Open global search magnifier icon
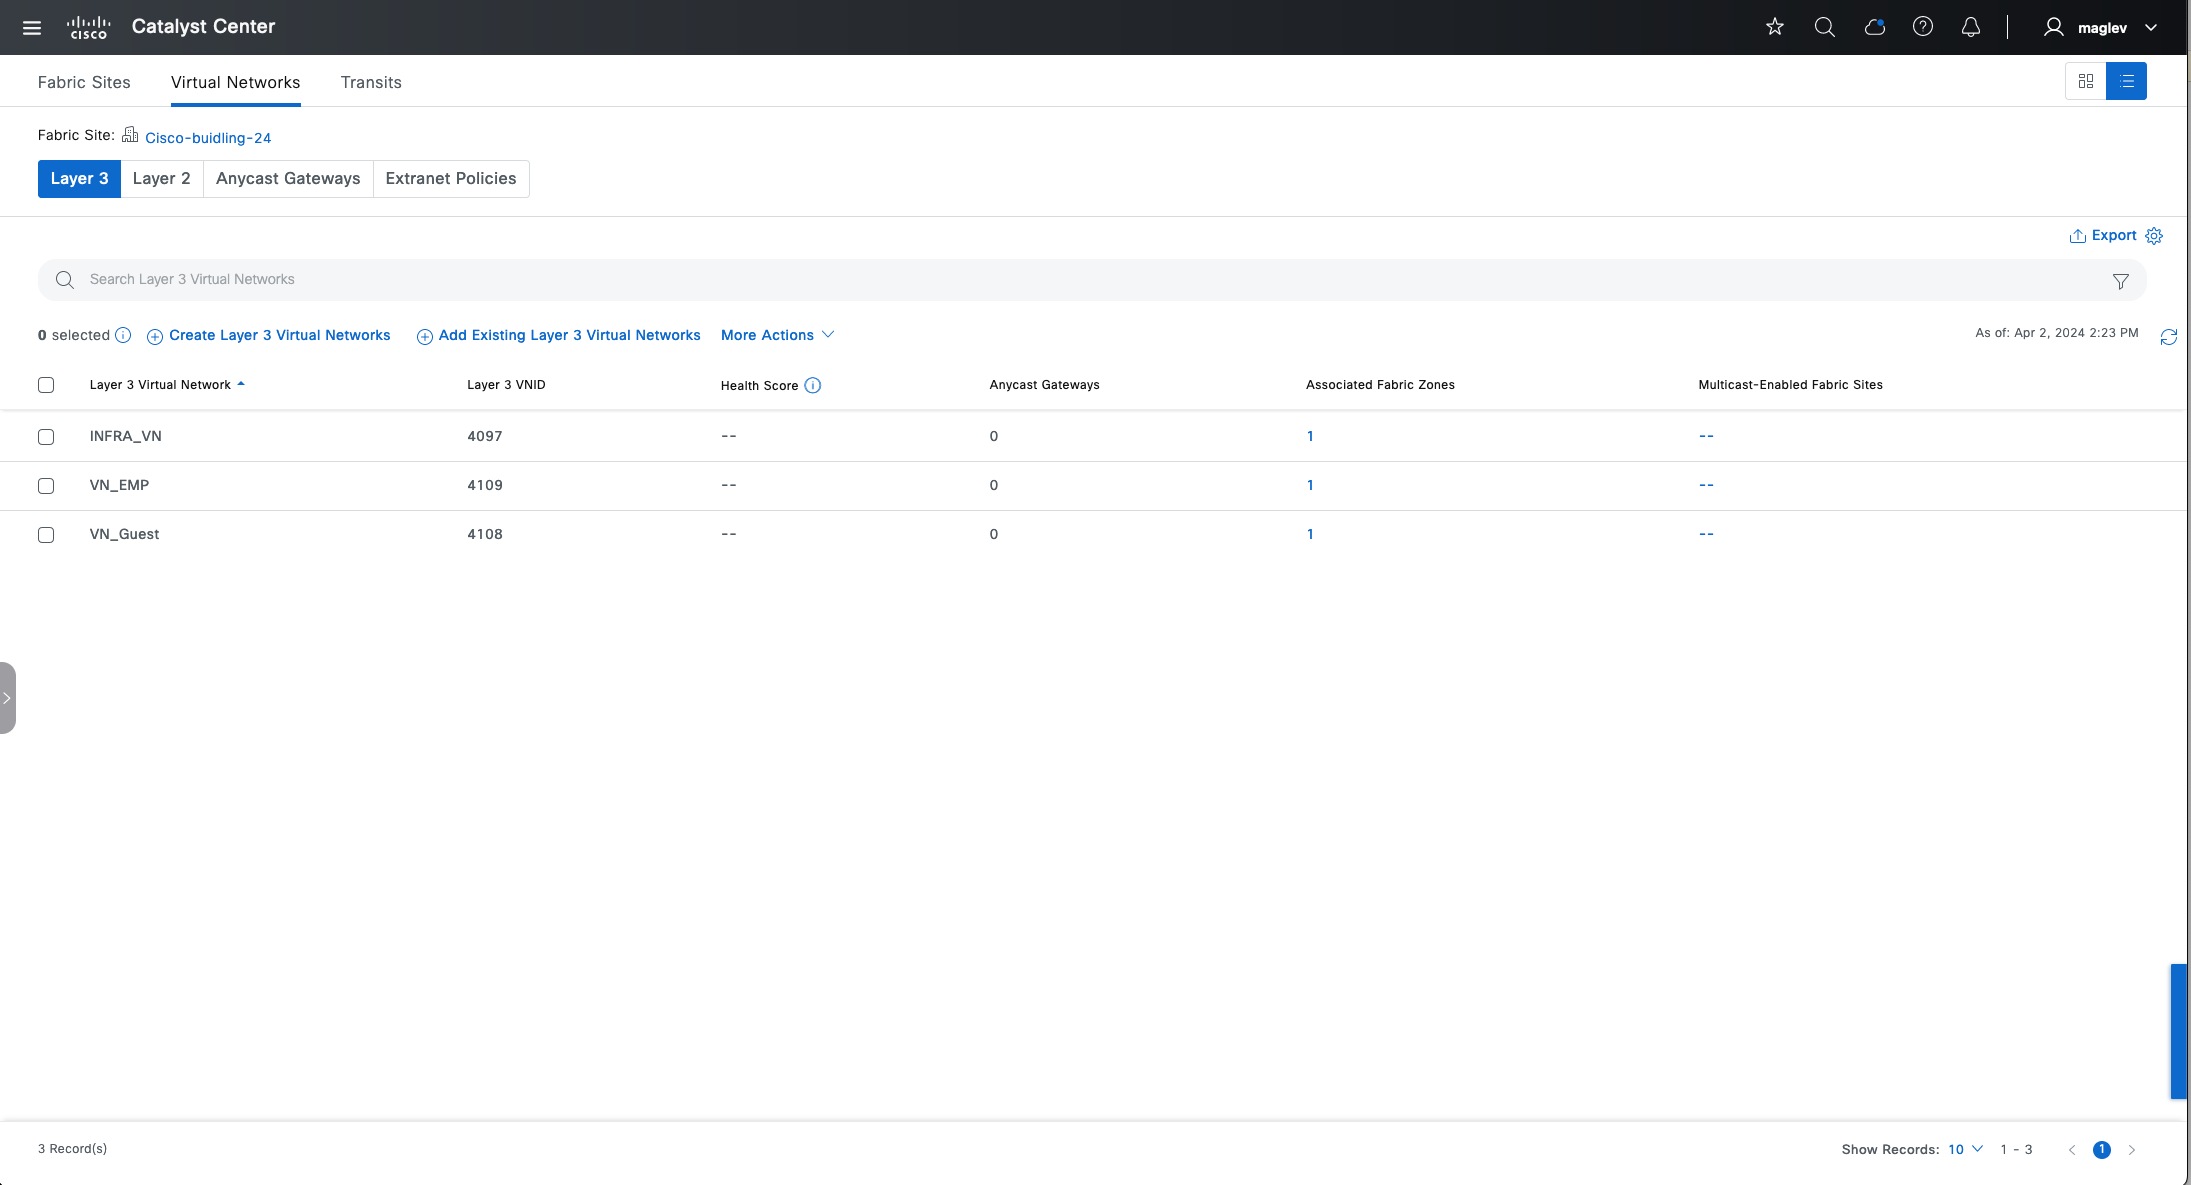Viewport: 2191px width, 1185px height. (x=1824, y=27)
